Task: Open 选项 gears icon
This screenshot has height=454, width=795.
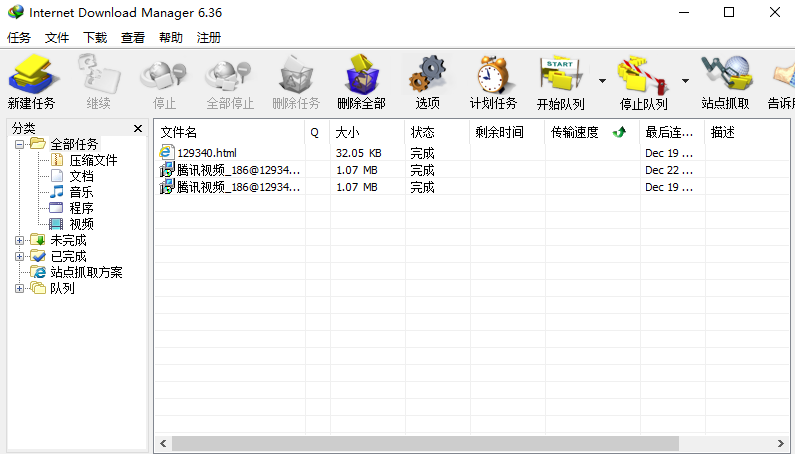Action: coord(427,75)
